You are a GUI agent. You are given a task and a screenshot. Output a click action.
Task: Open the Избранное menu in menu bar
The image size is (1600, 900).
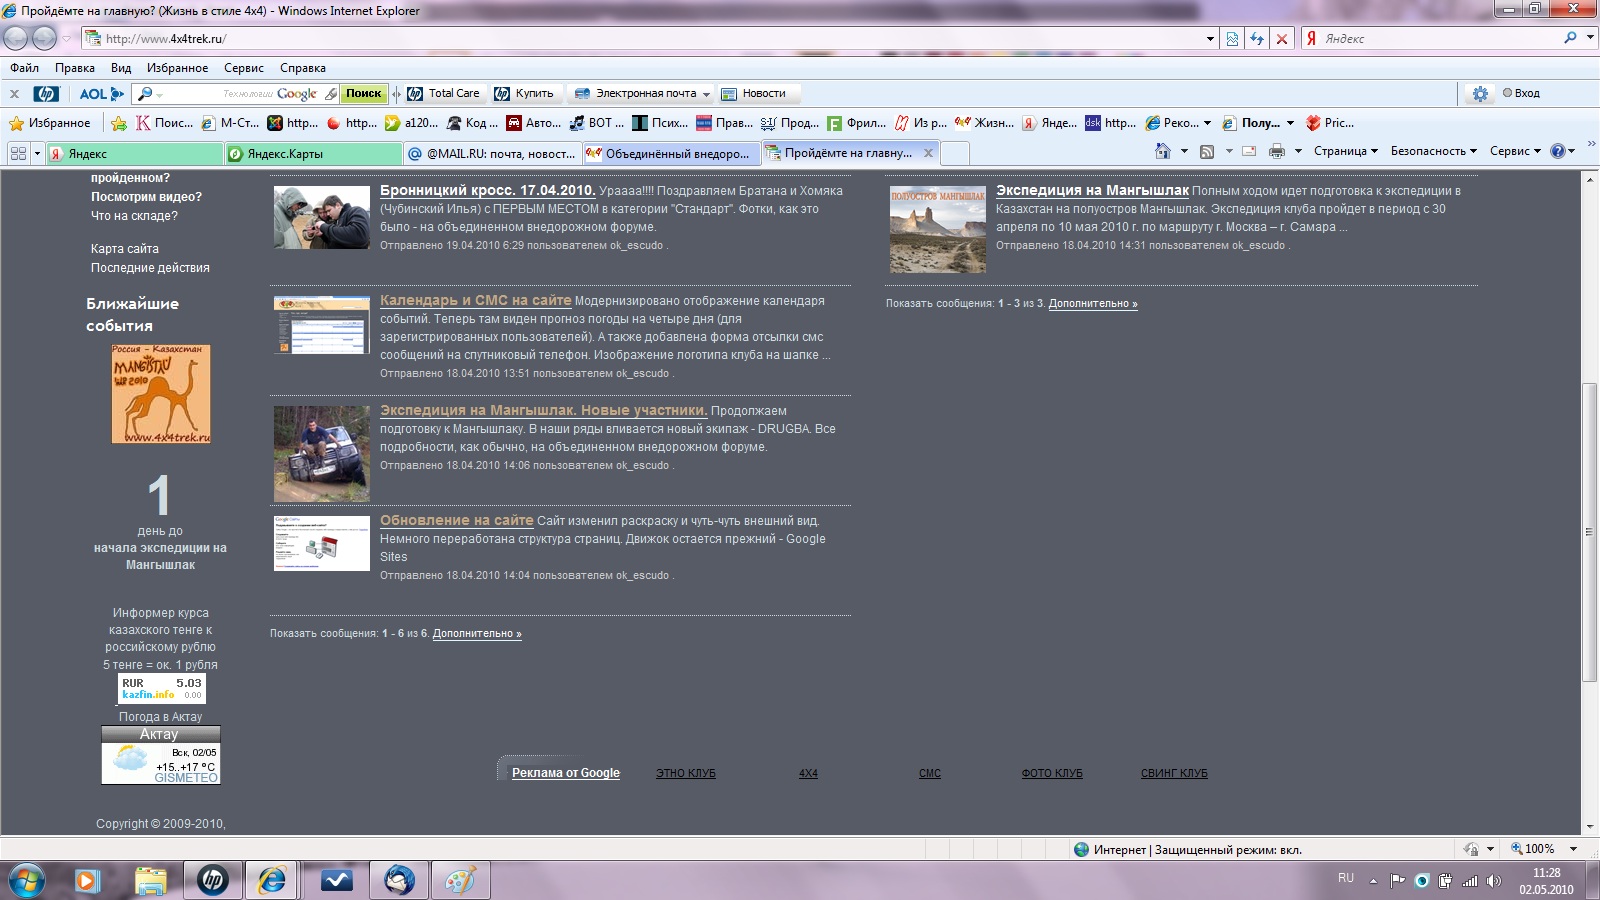pos(177,68)
